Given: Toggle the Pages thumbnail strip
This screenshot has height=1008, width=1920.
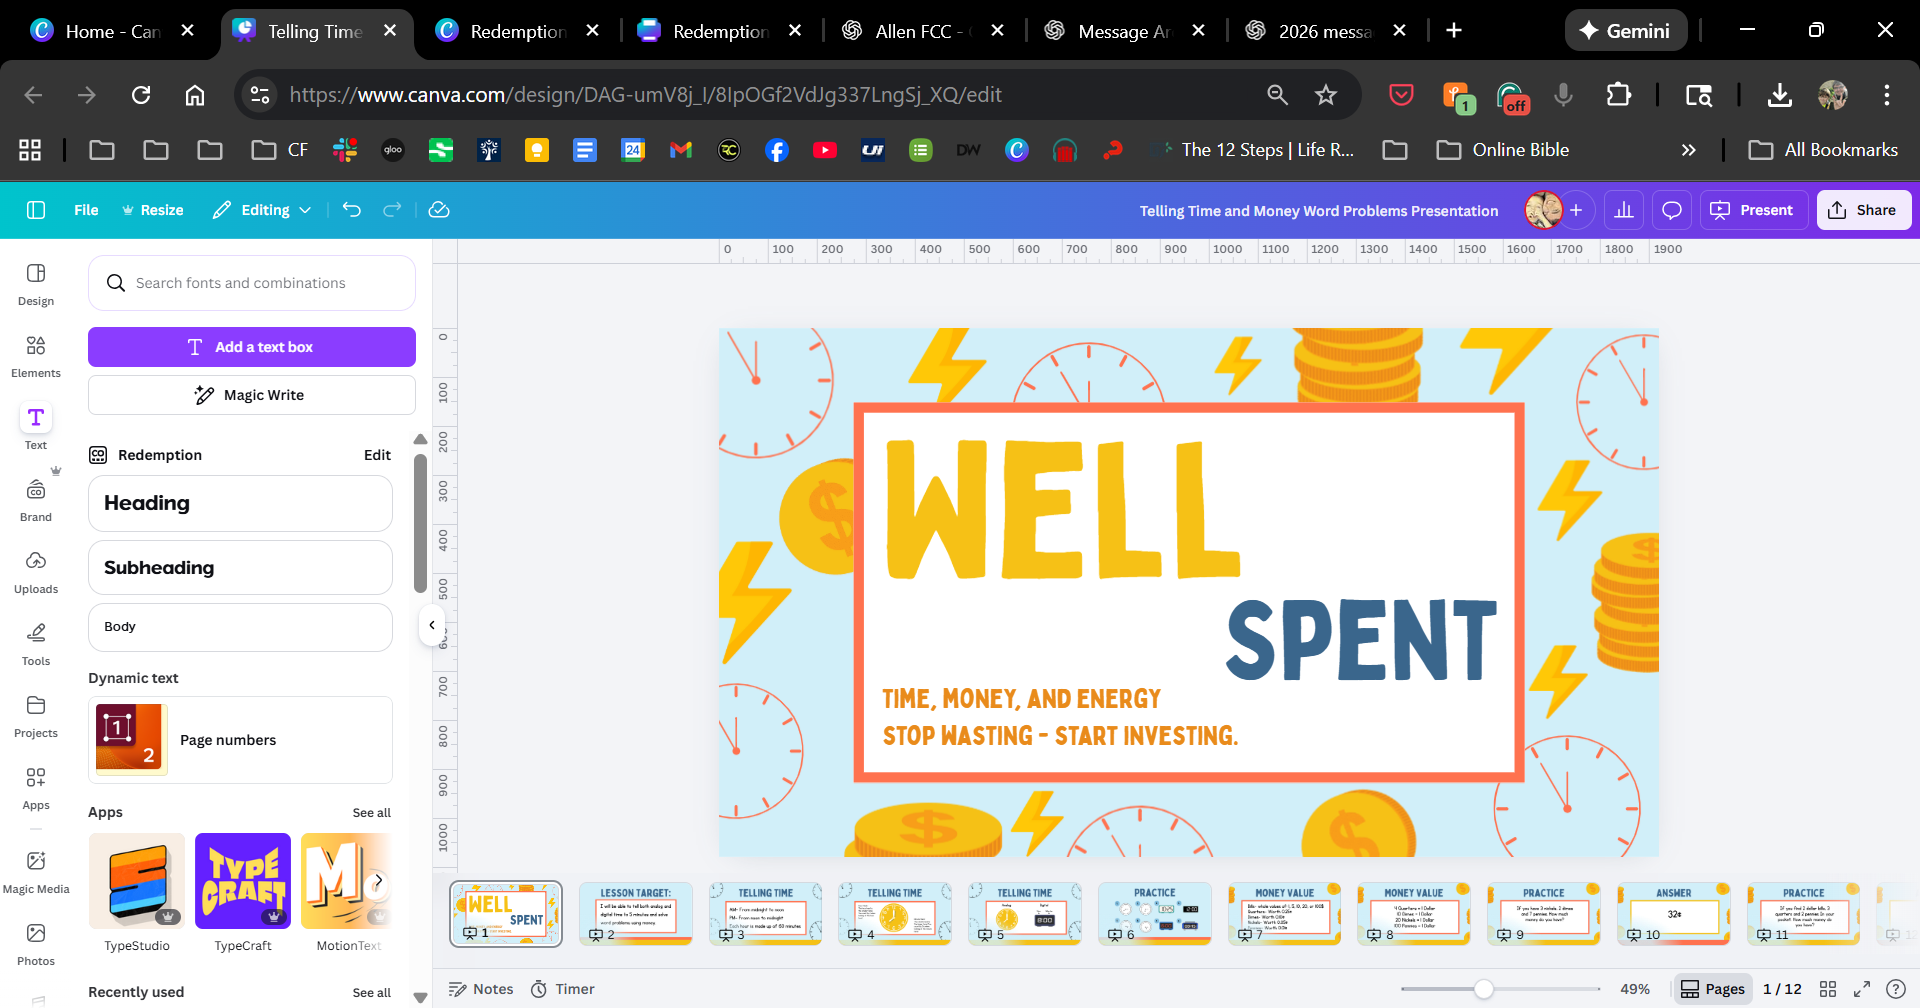Looking at the screenshot, I should coord(1713,989).
